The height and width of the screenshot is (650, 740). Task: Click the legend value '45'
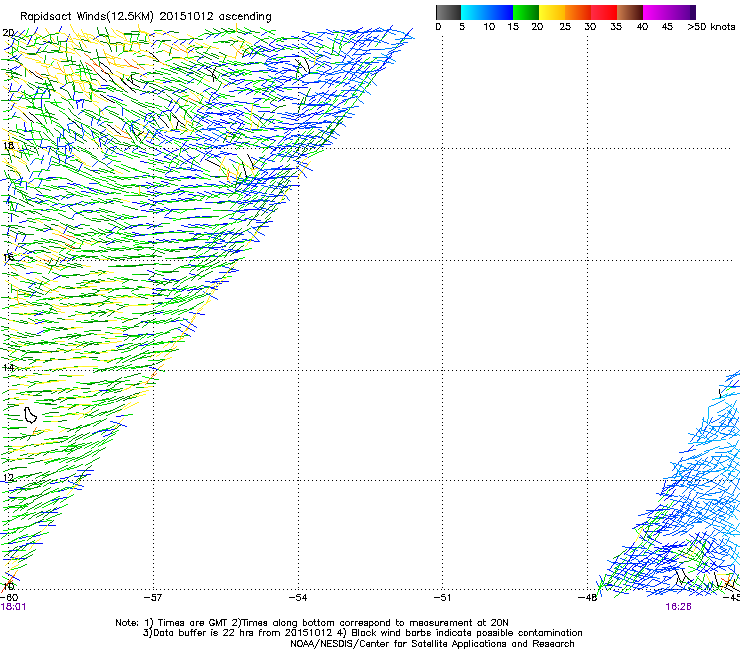[667, 27]
